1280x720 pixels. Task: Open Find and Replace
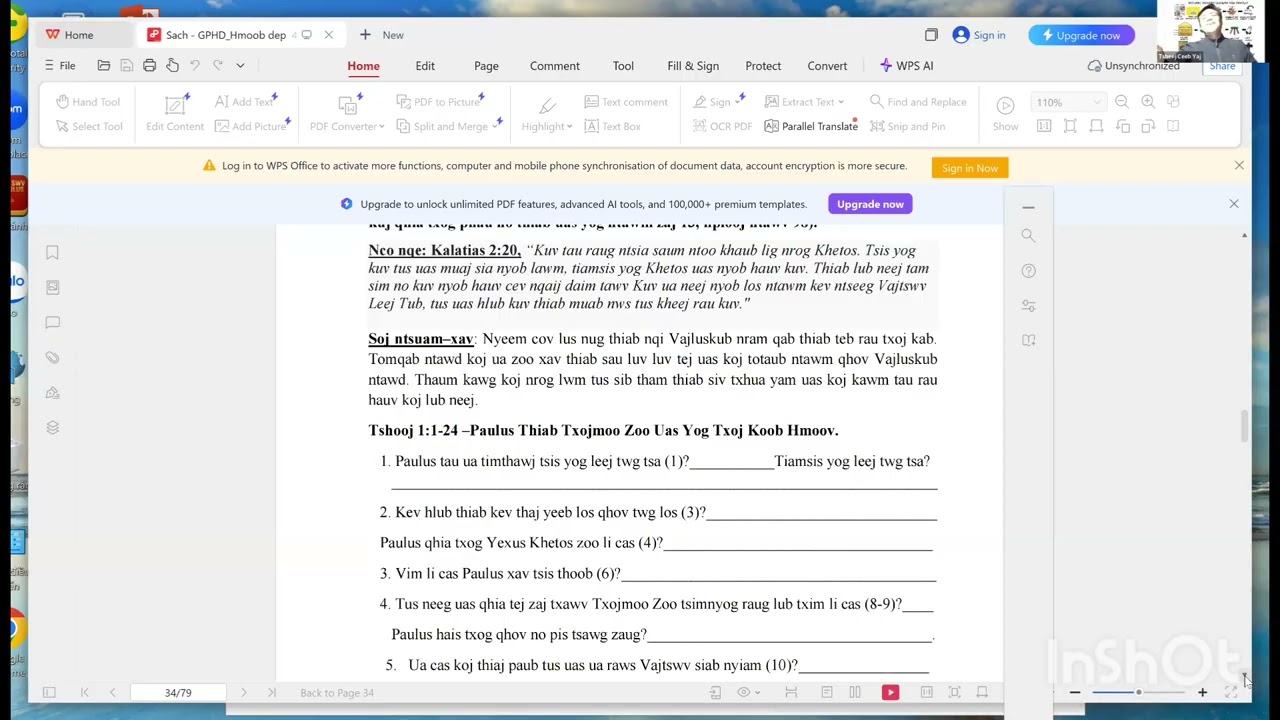tap(917, 102)
